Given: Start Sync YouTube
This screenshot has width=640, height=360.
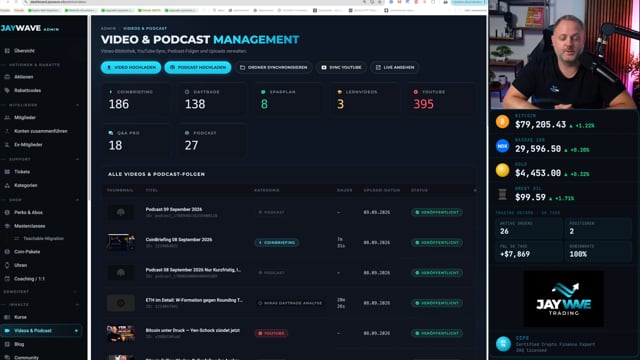Looking at the screenshot, I should point(341,67).
